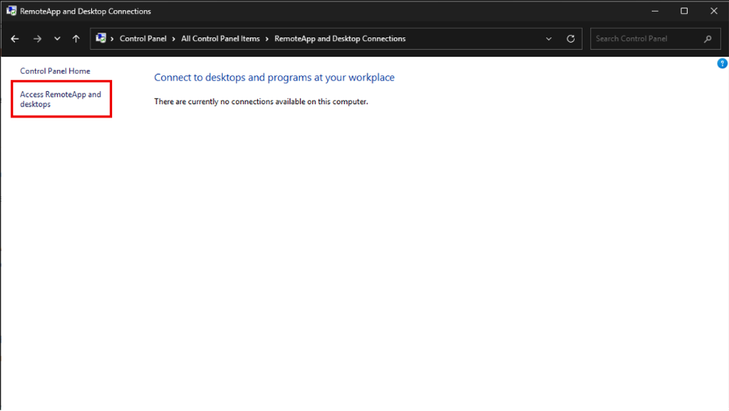Expand chevron after All Control Panel Items

267,39
